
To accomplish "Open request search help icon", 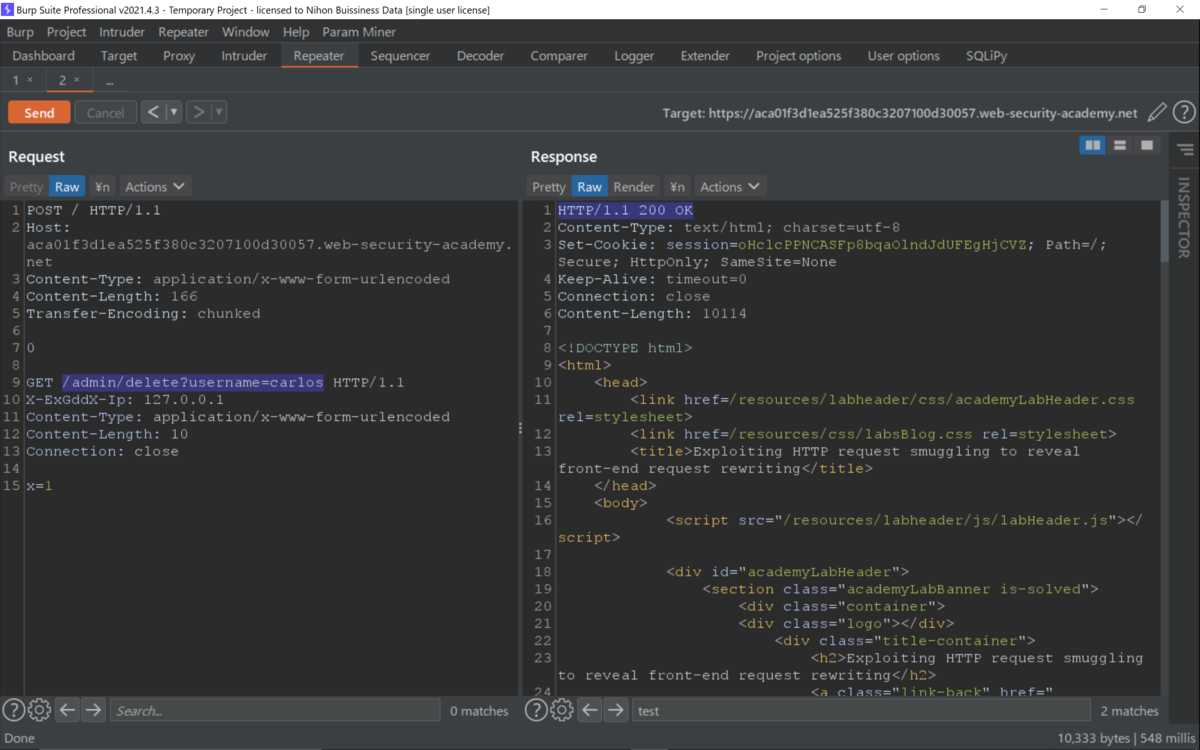I will coord(14,710).
